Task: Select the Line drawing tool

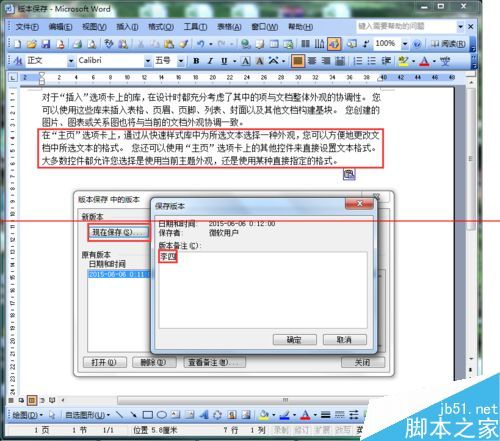Action: [x=119, y=415]
